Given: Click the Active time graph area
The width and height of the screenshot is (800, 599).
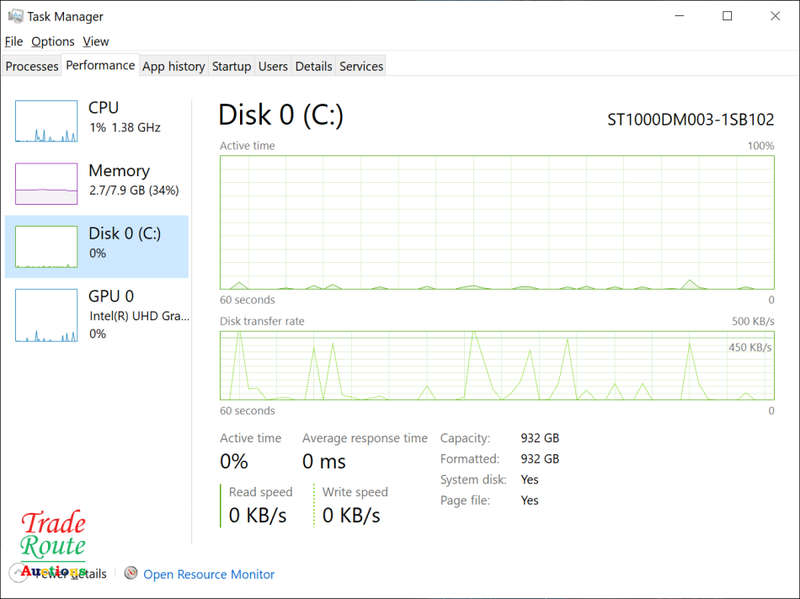Looking at the screenshot, I should click(x=497, y=222).
